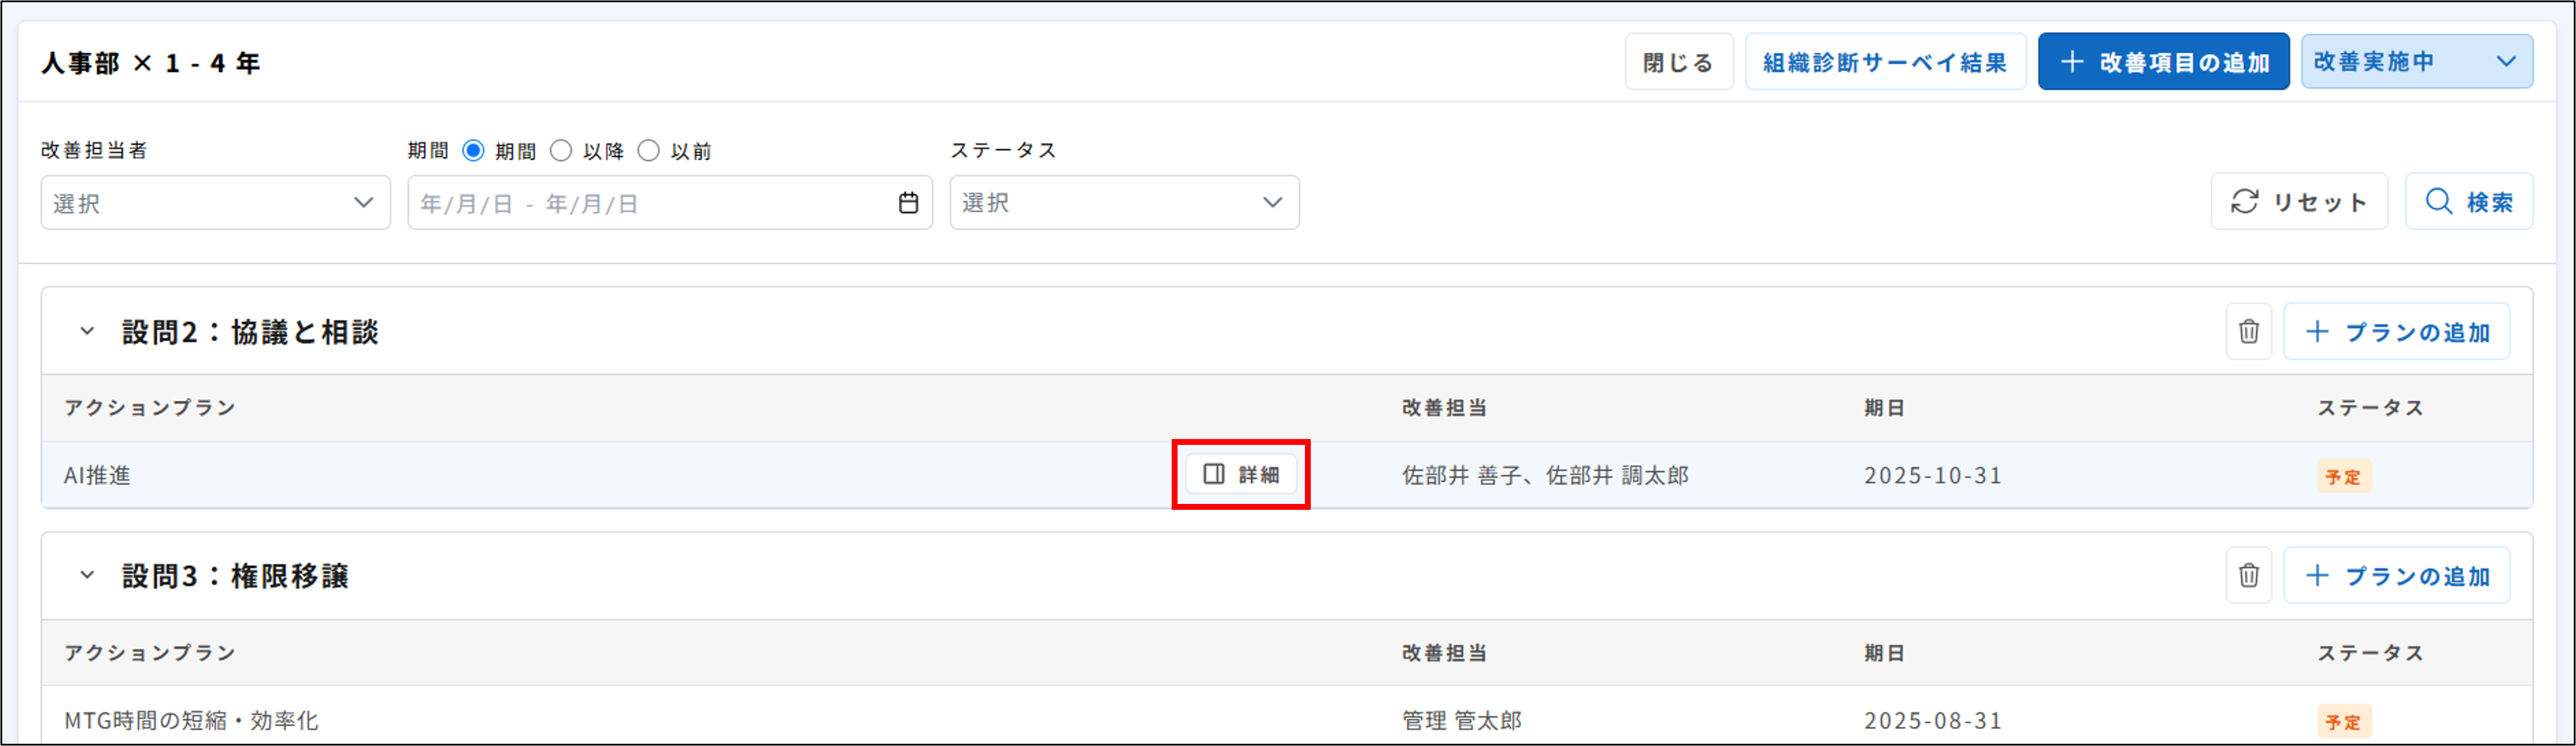Click the MTG時間の短縮・効率化 plan row
This screenshot has height=746, width=2576.
tap(192, 720)
